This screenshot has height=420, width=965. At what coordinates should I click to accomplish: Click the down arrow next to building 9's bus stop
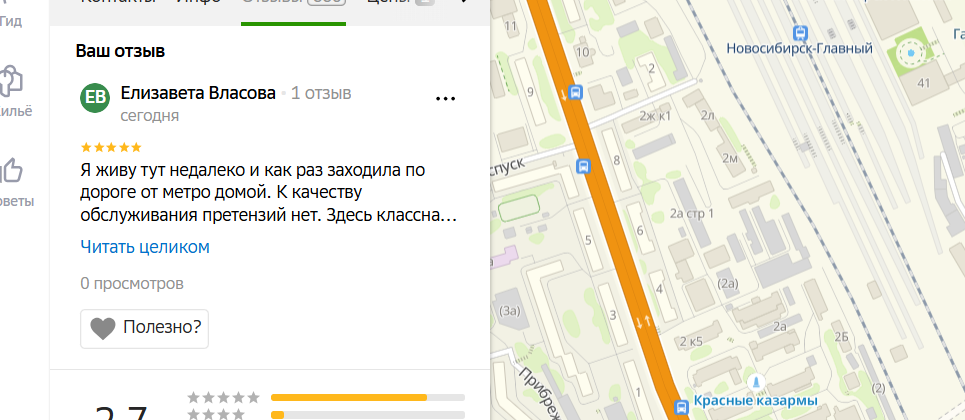[563, 95]
